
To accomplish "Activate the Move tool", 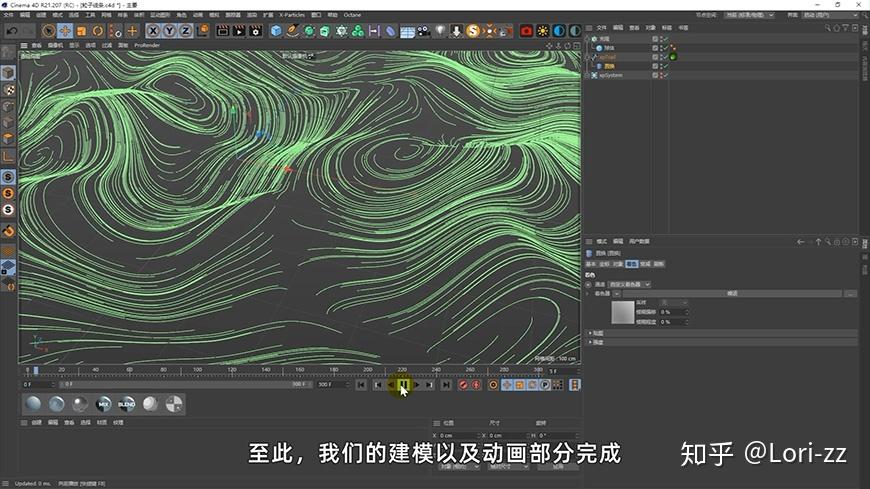I will (x=65, y=31).
